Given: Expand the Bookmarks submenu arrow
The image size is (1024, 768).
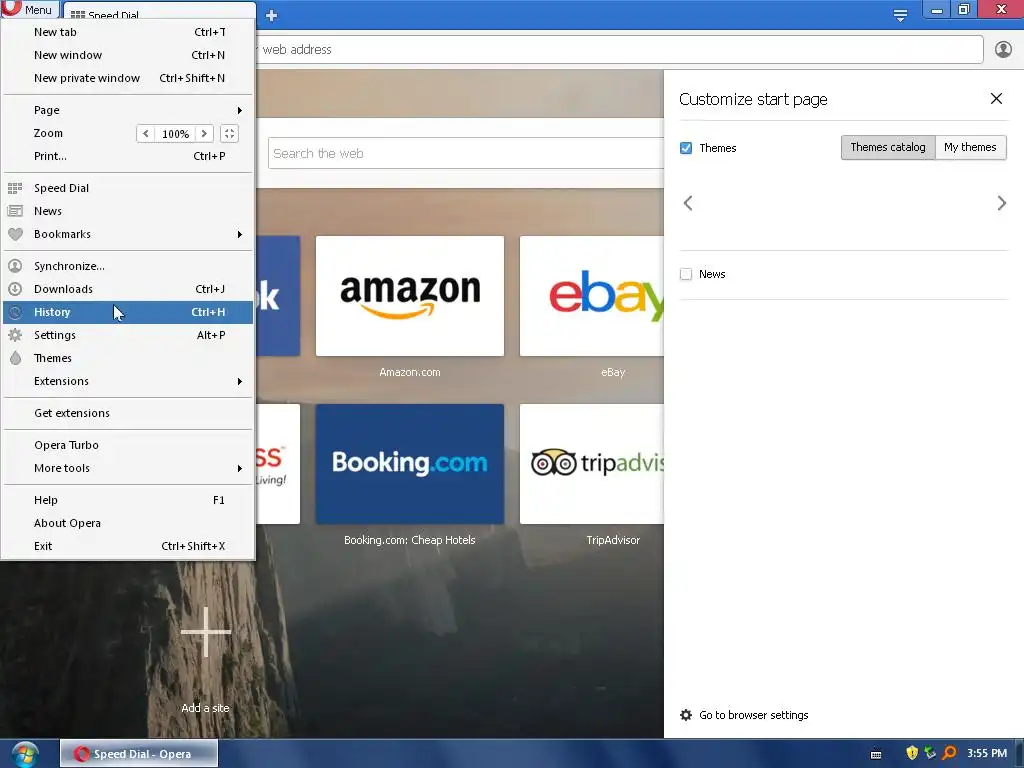Looking at the screenshot, I should (x=240, y=234).
